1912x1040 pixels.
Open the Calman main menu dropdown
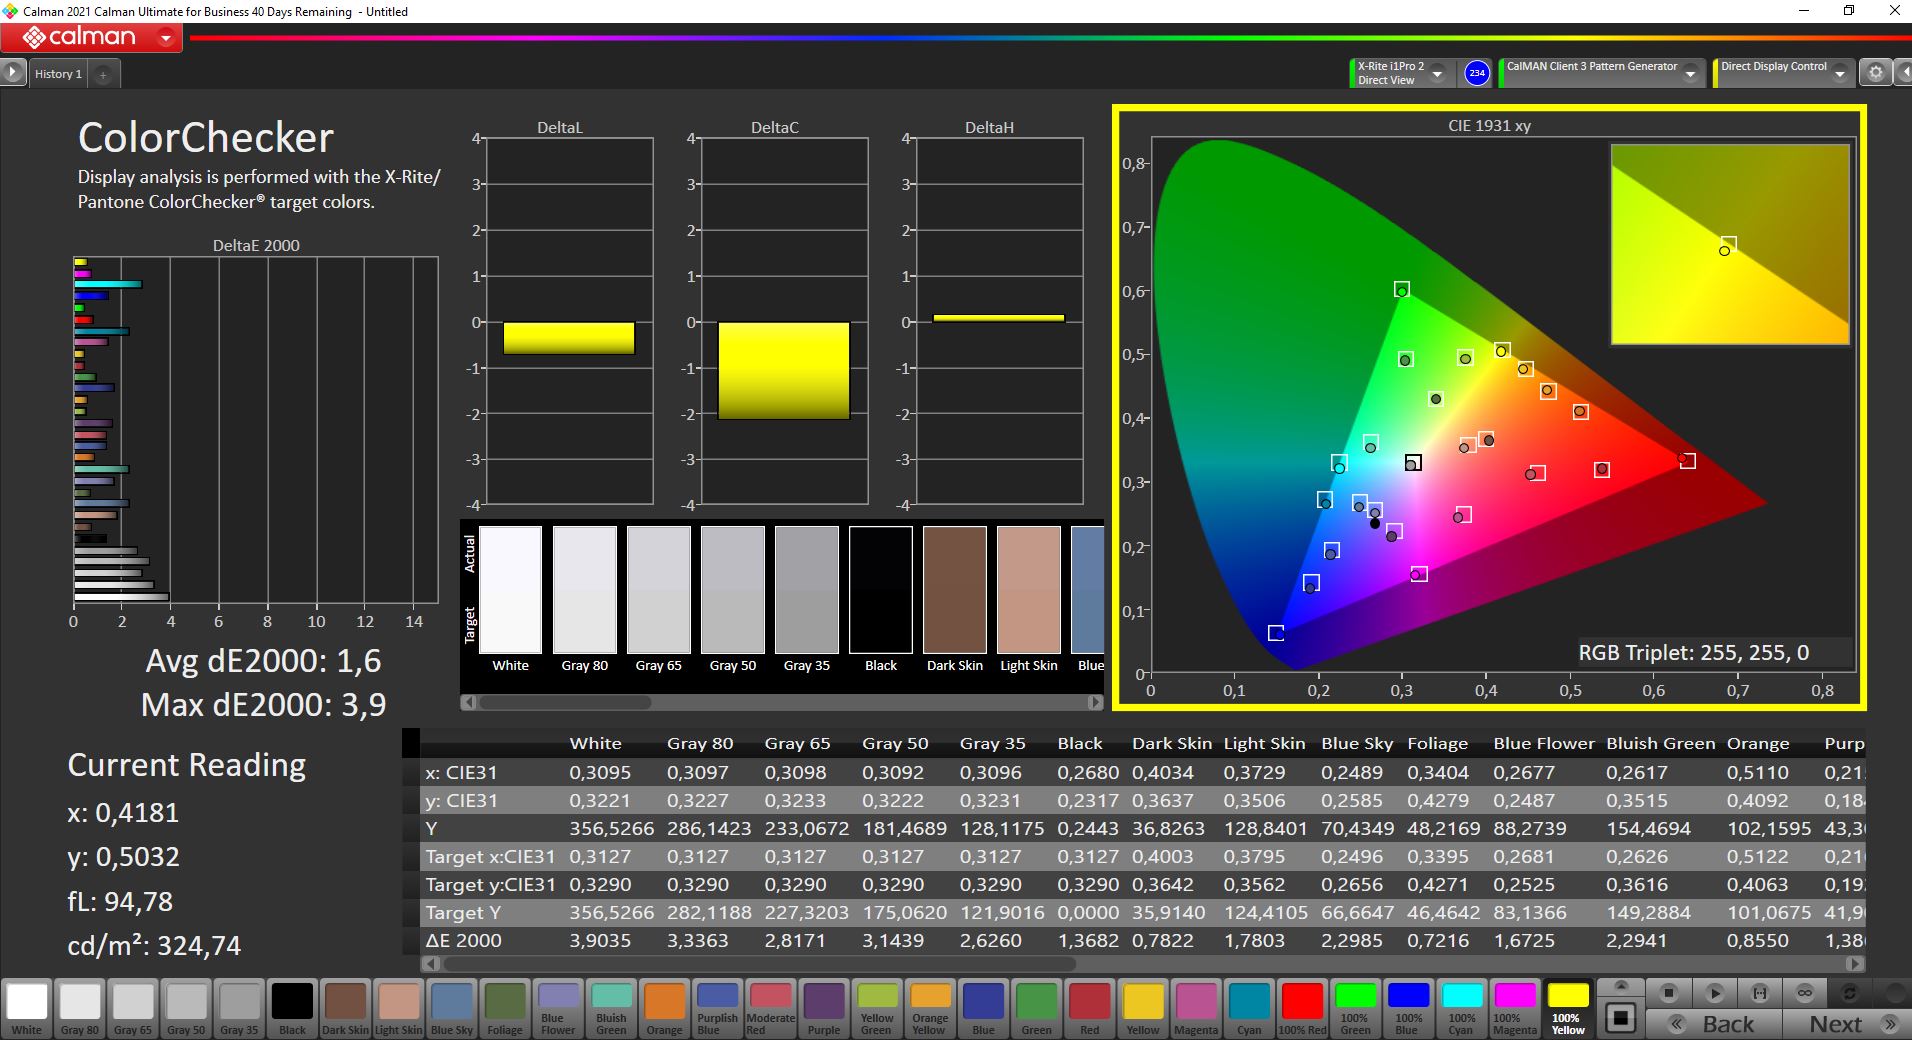(166, 39)
